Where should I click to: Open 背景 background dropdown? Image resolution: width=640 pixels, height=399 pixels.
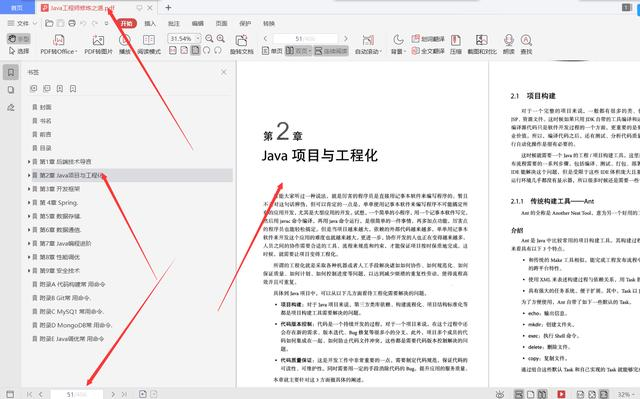coord(398,44)
